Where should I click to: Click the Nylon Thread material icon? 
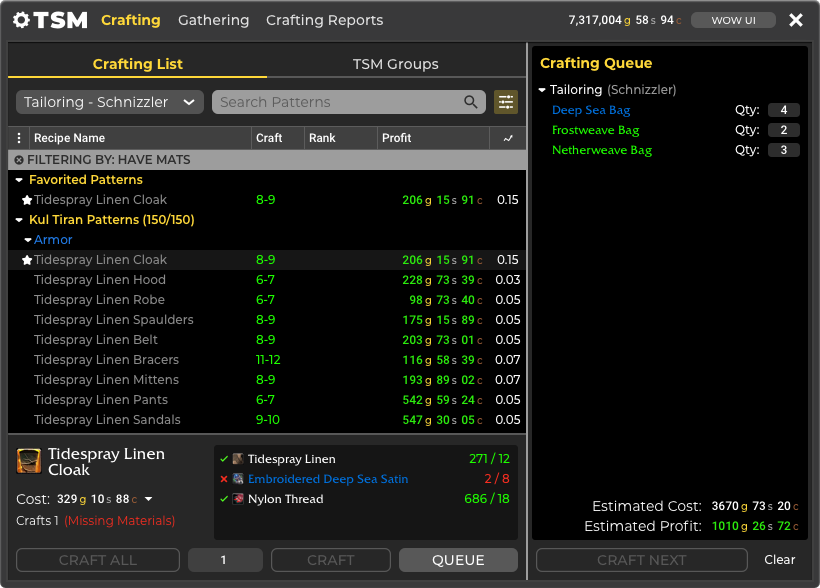tap(238, 499)
